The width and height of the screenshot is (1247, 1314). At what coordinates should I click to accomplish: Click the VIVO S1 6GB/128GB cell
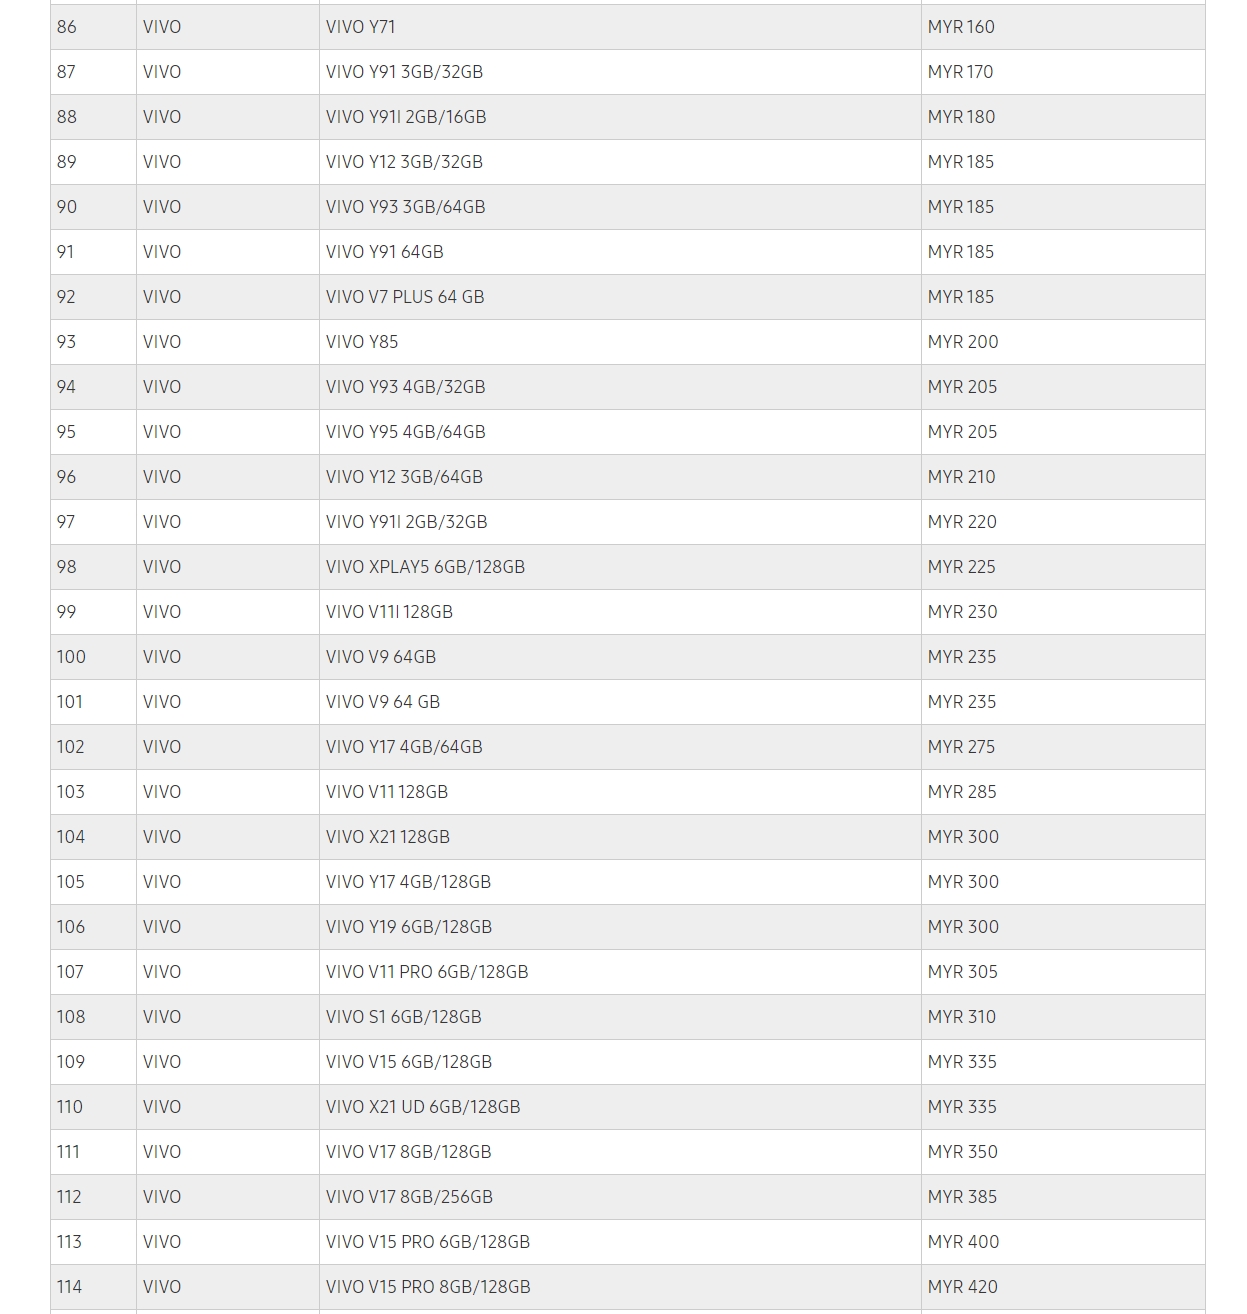[x=403, y=1017]
